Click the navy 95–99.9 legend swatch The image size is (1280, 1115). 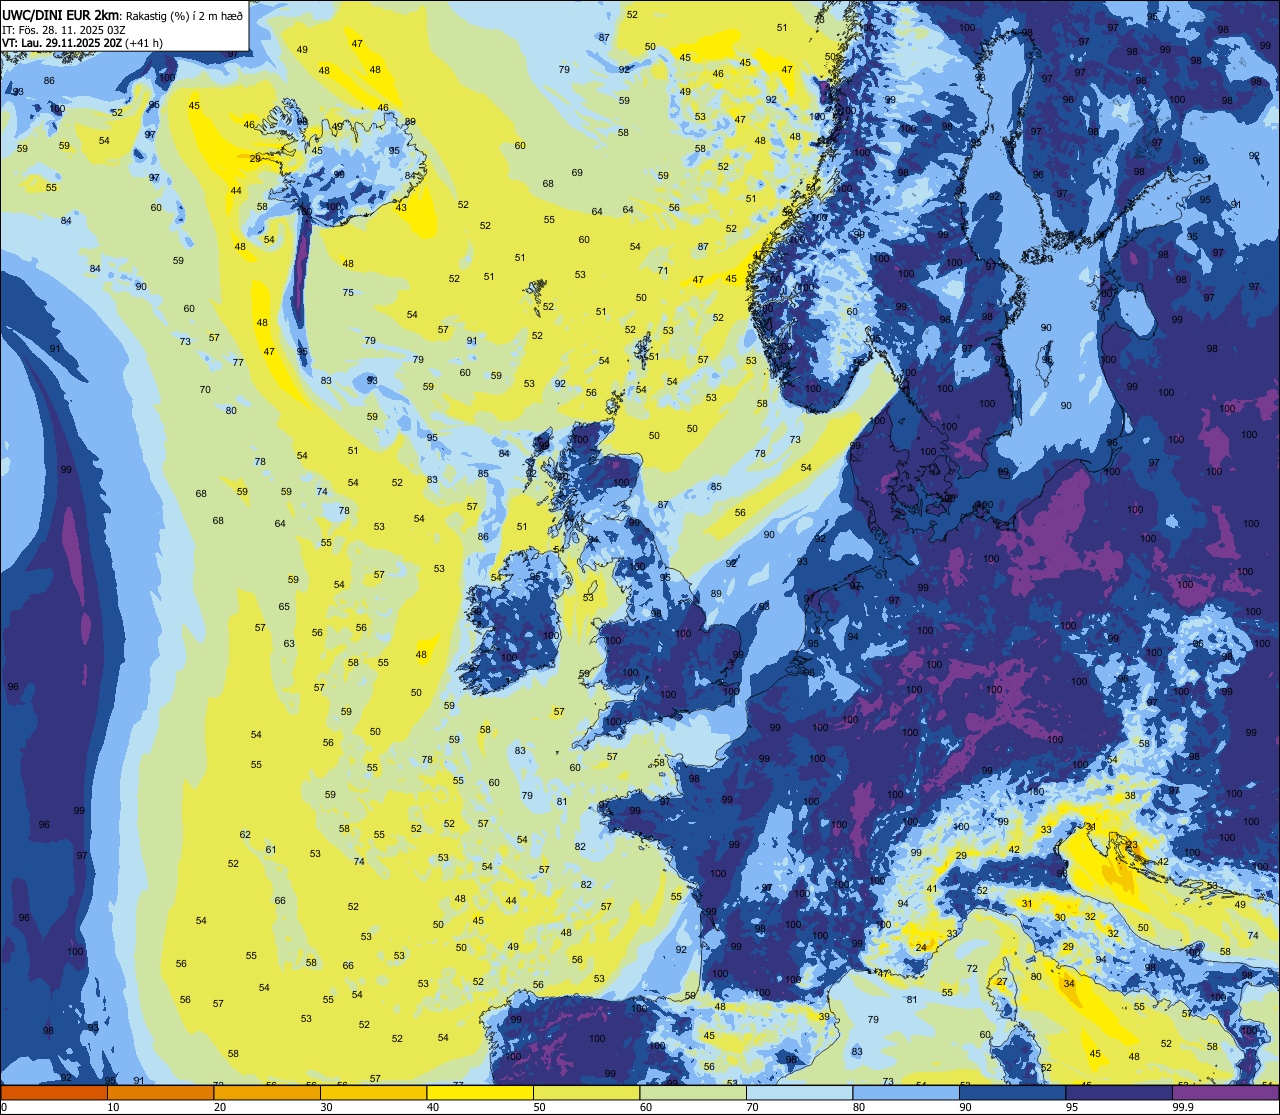[1119, 1092]
